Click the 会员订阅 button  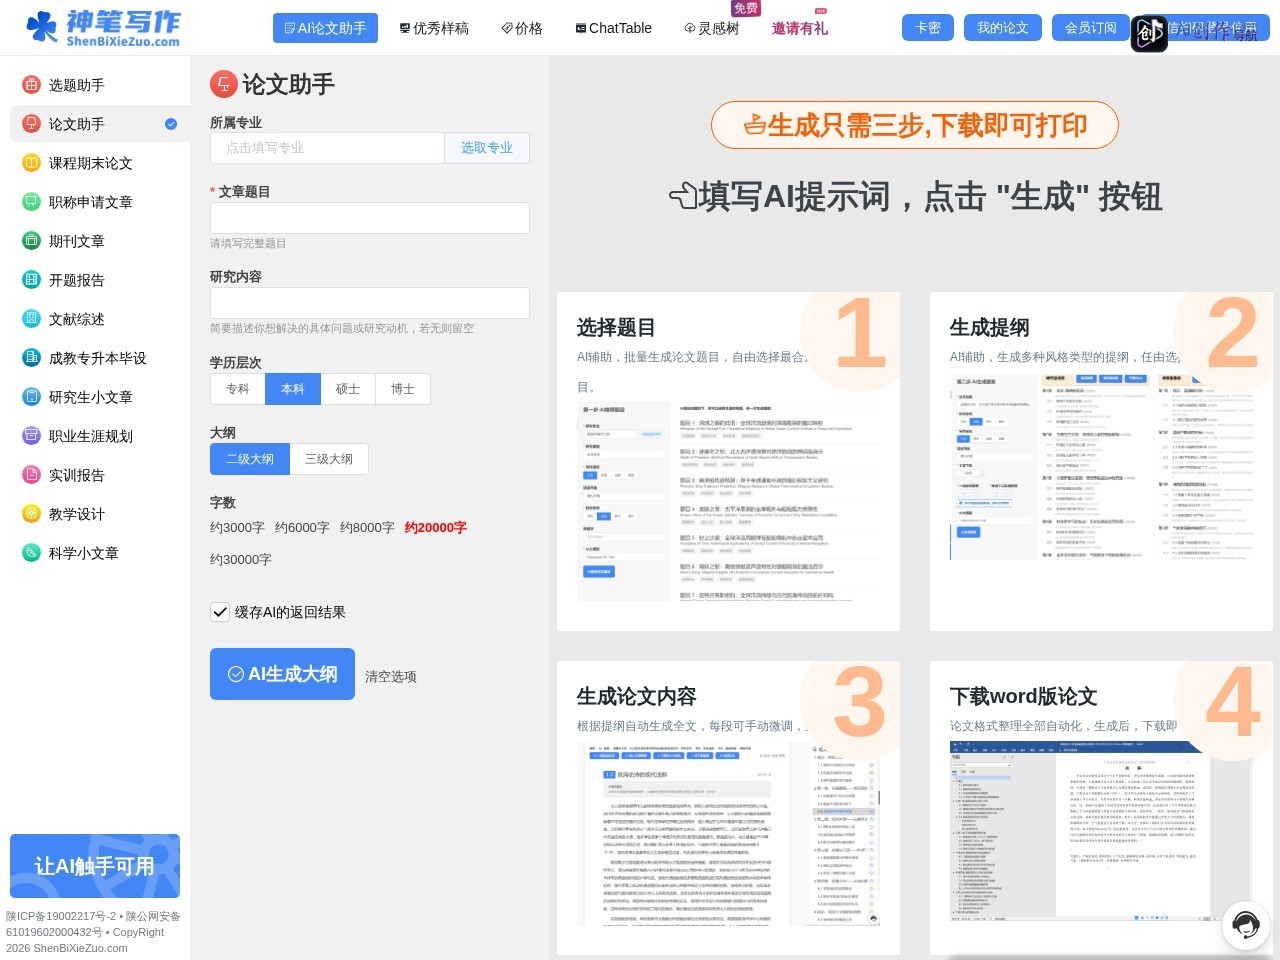coord(1091,28)
